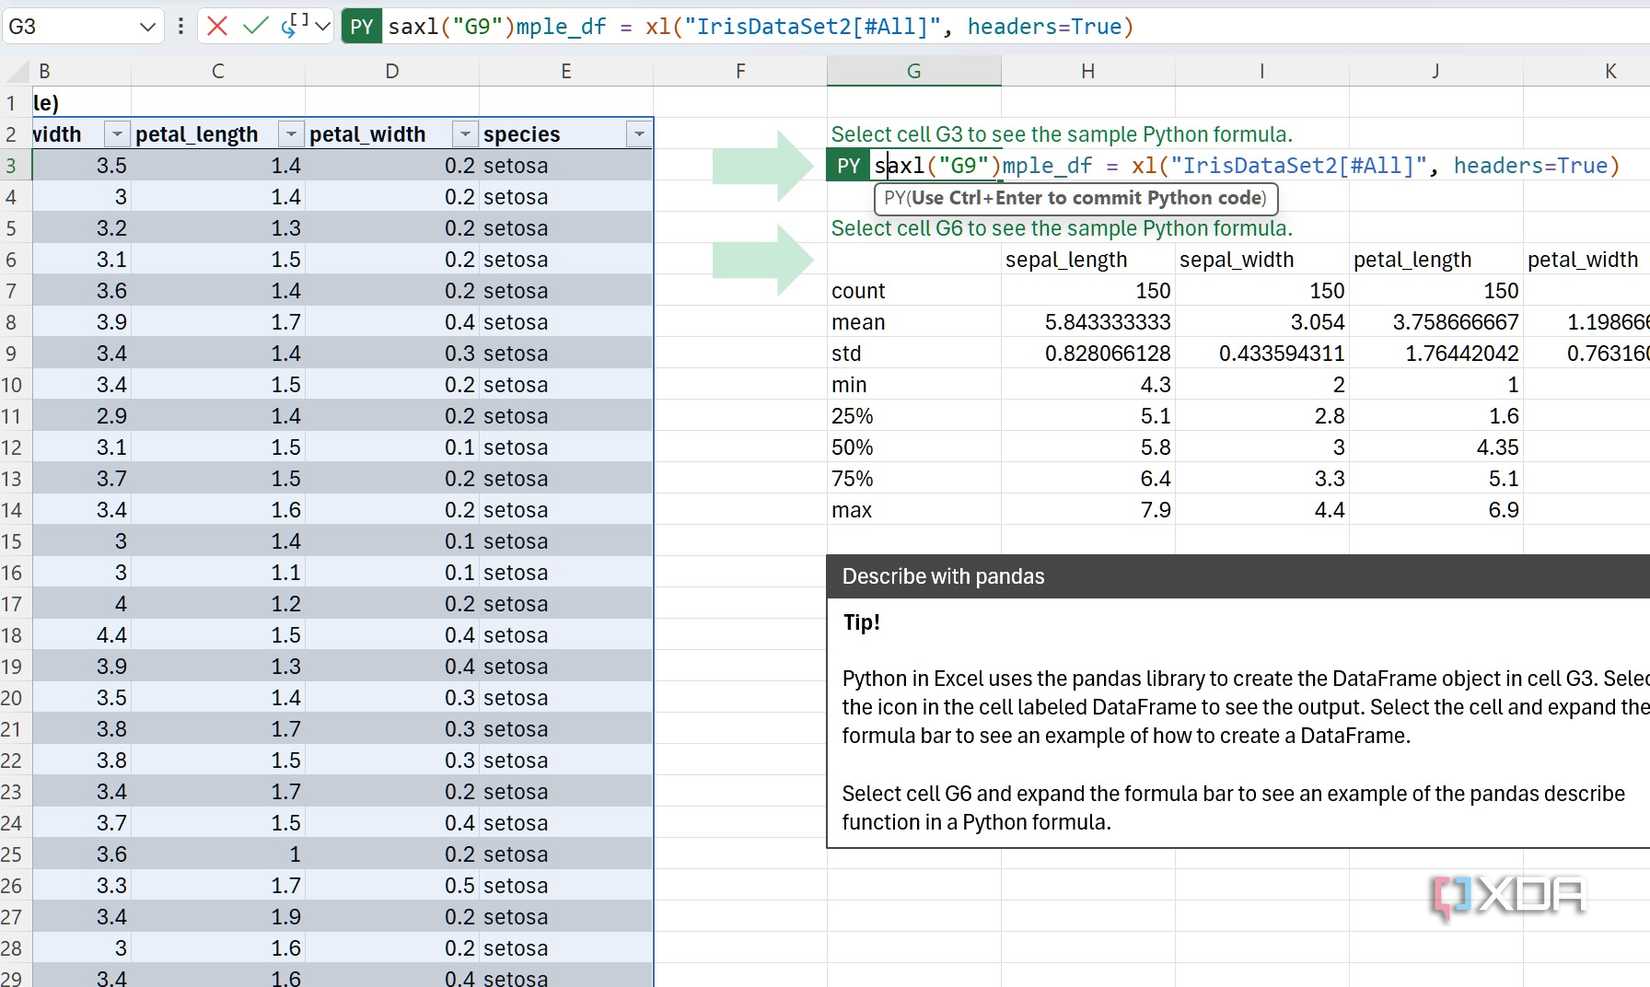Select column G header
The height and width of the screenshot is (987, 1650).
click(x=913, y=70)
